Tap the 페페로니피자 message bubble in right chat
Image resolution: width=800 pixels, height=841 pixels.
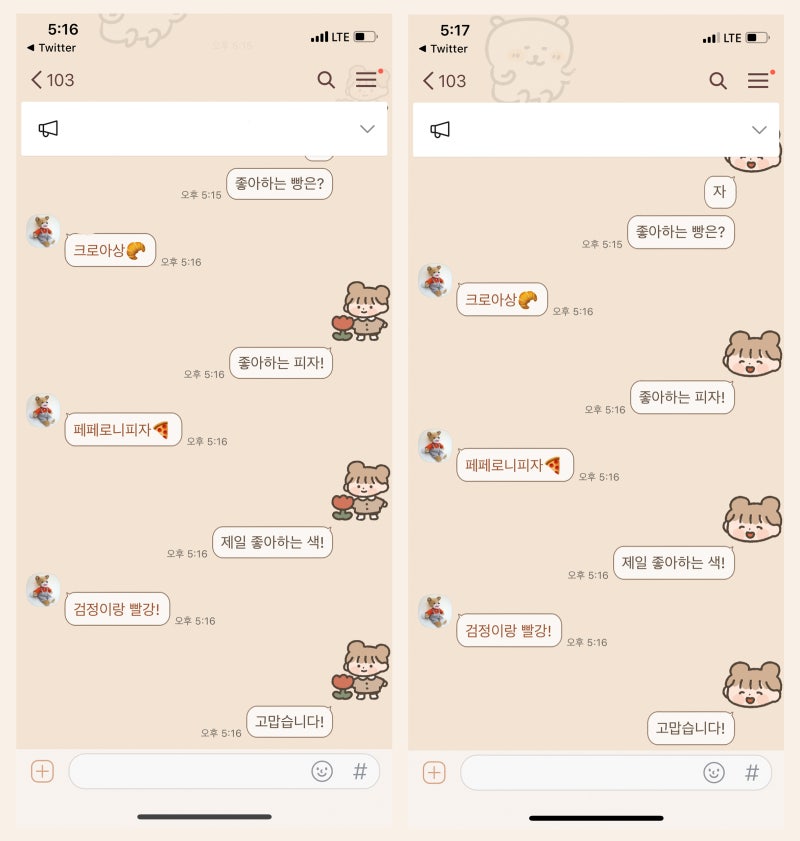515,465
